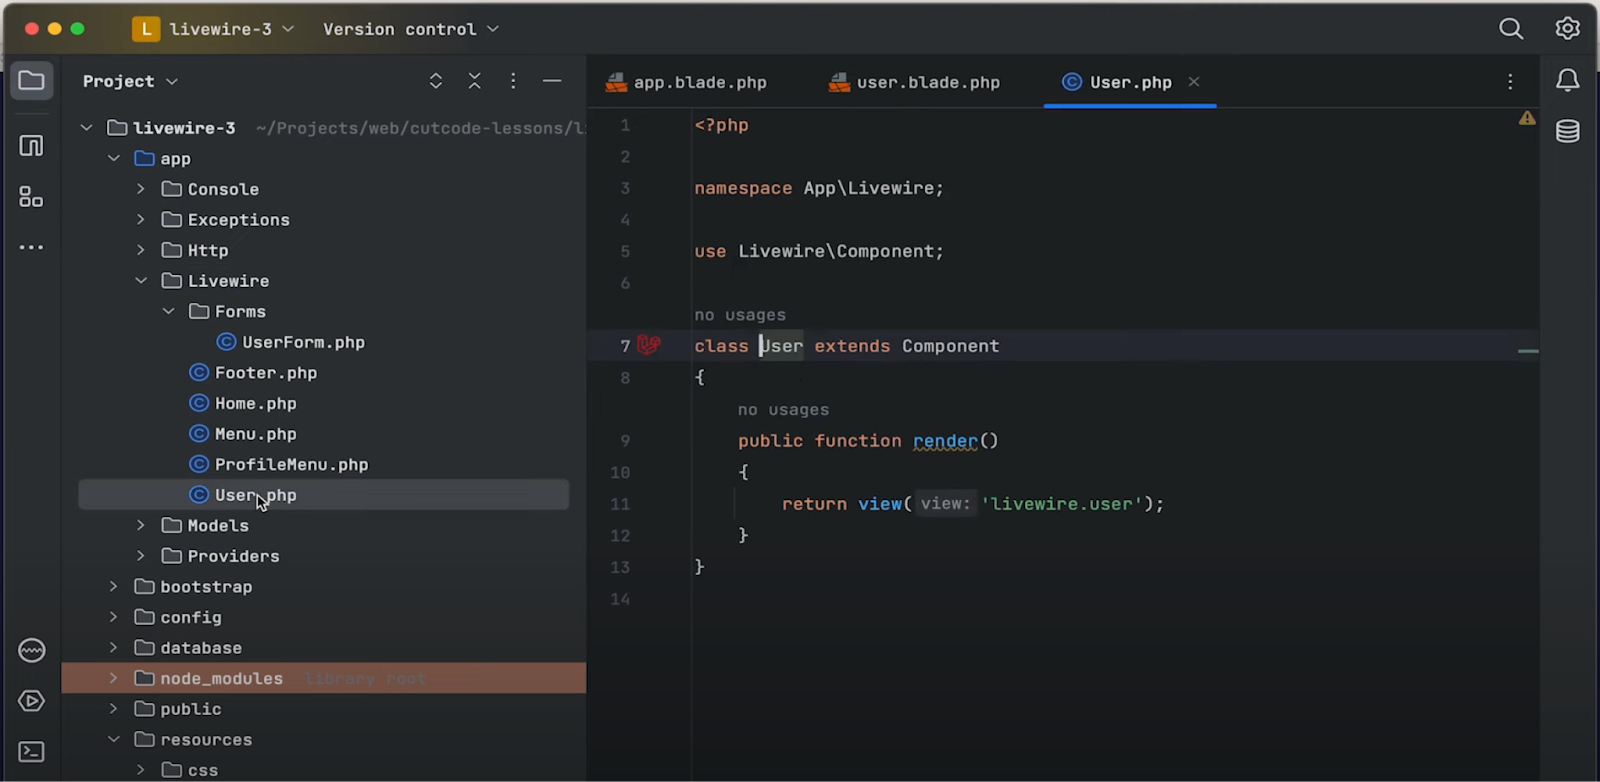Open the Project tool window folder icon
Viewport: 1600px width, 782px height.
pyautogui.click(x=31, y=81)
